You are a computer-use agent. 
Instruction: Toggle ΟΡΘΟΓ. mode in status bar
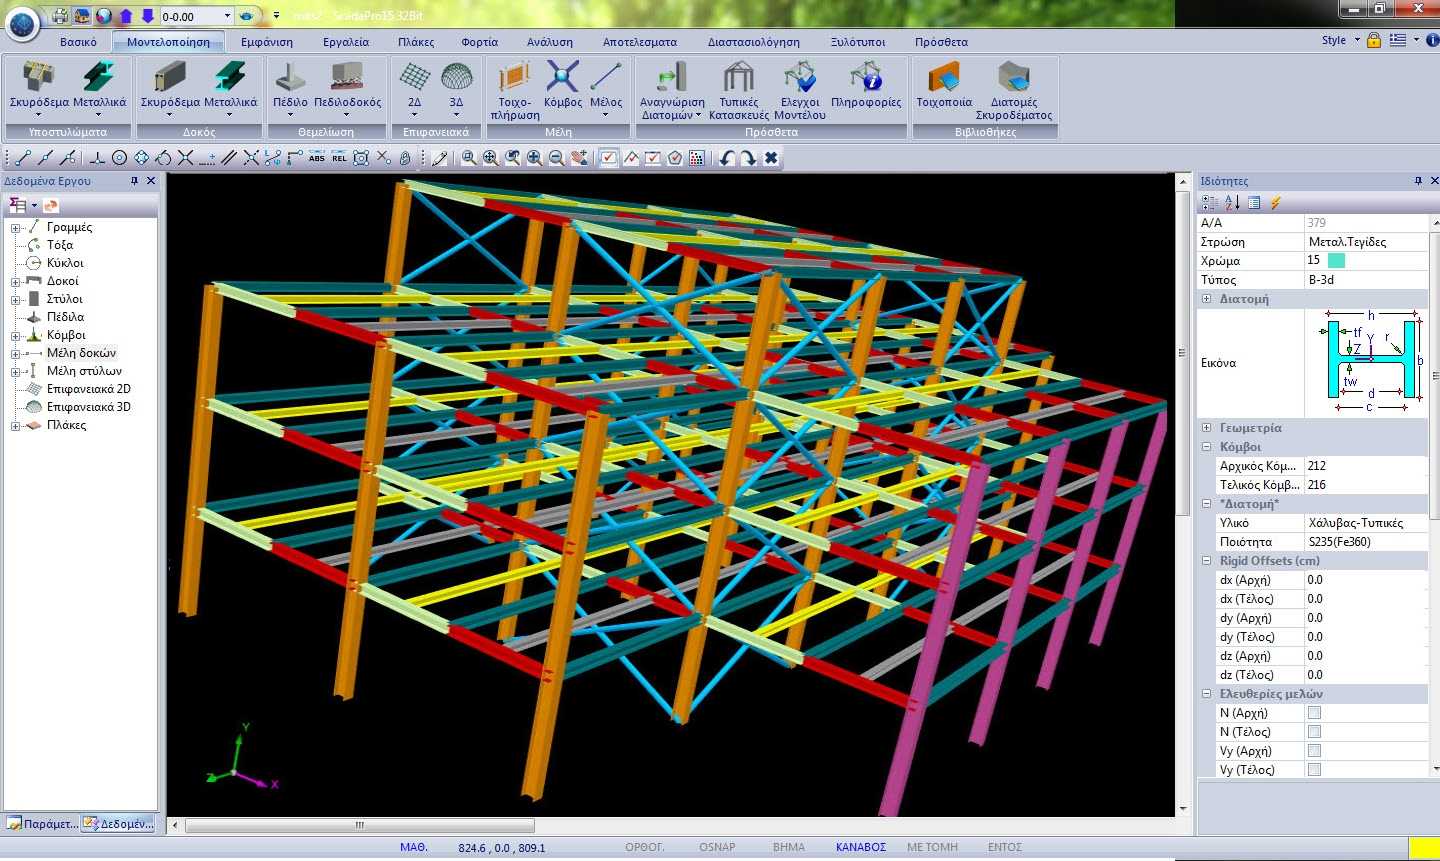click(x=645, y=847)
